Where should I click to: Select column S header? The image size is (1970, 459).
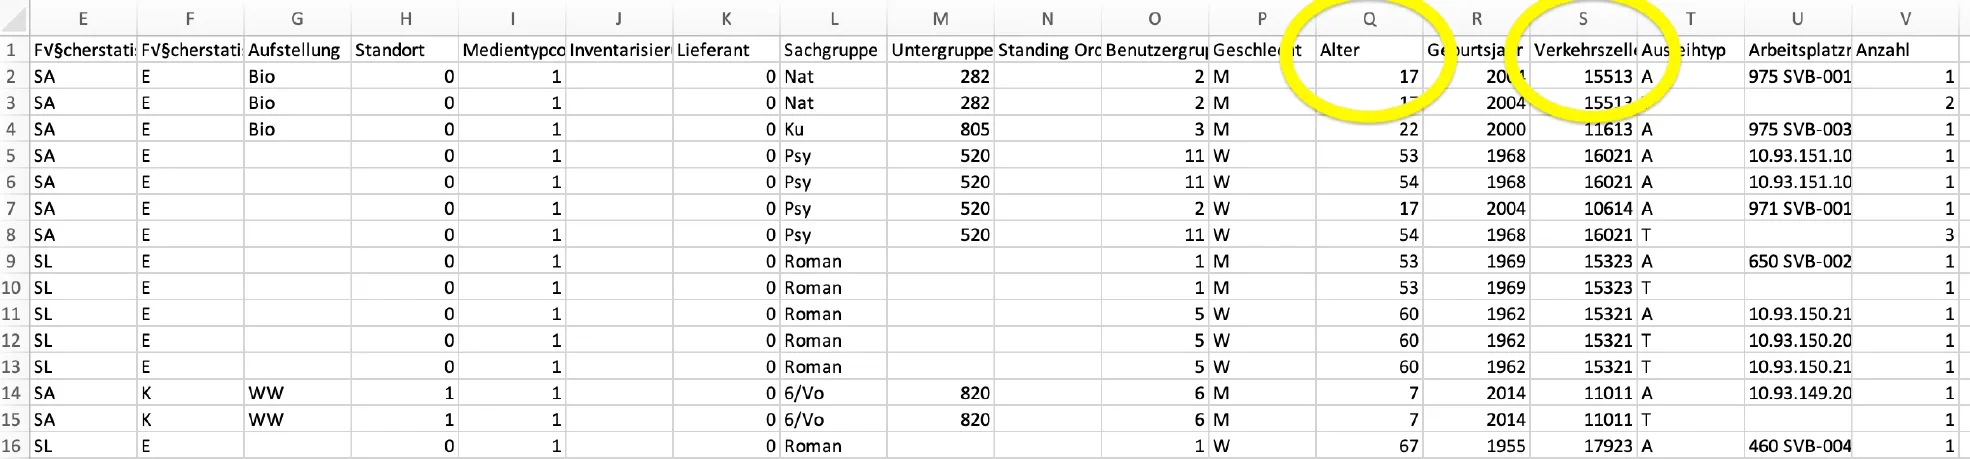(1583, 19)
